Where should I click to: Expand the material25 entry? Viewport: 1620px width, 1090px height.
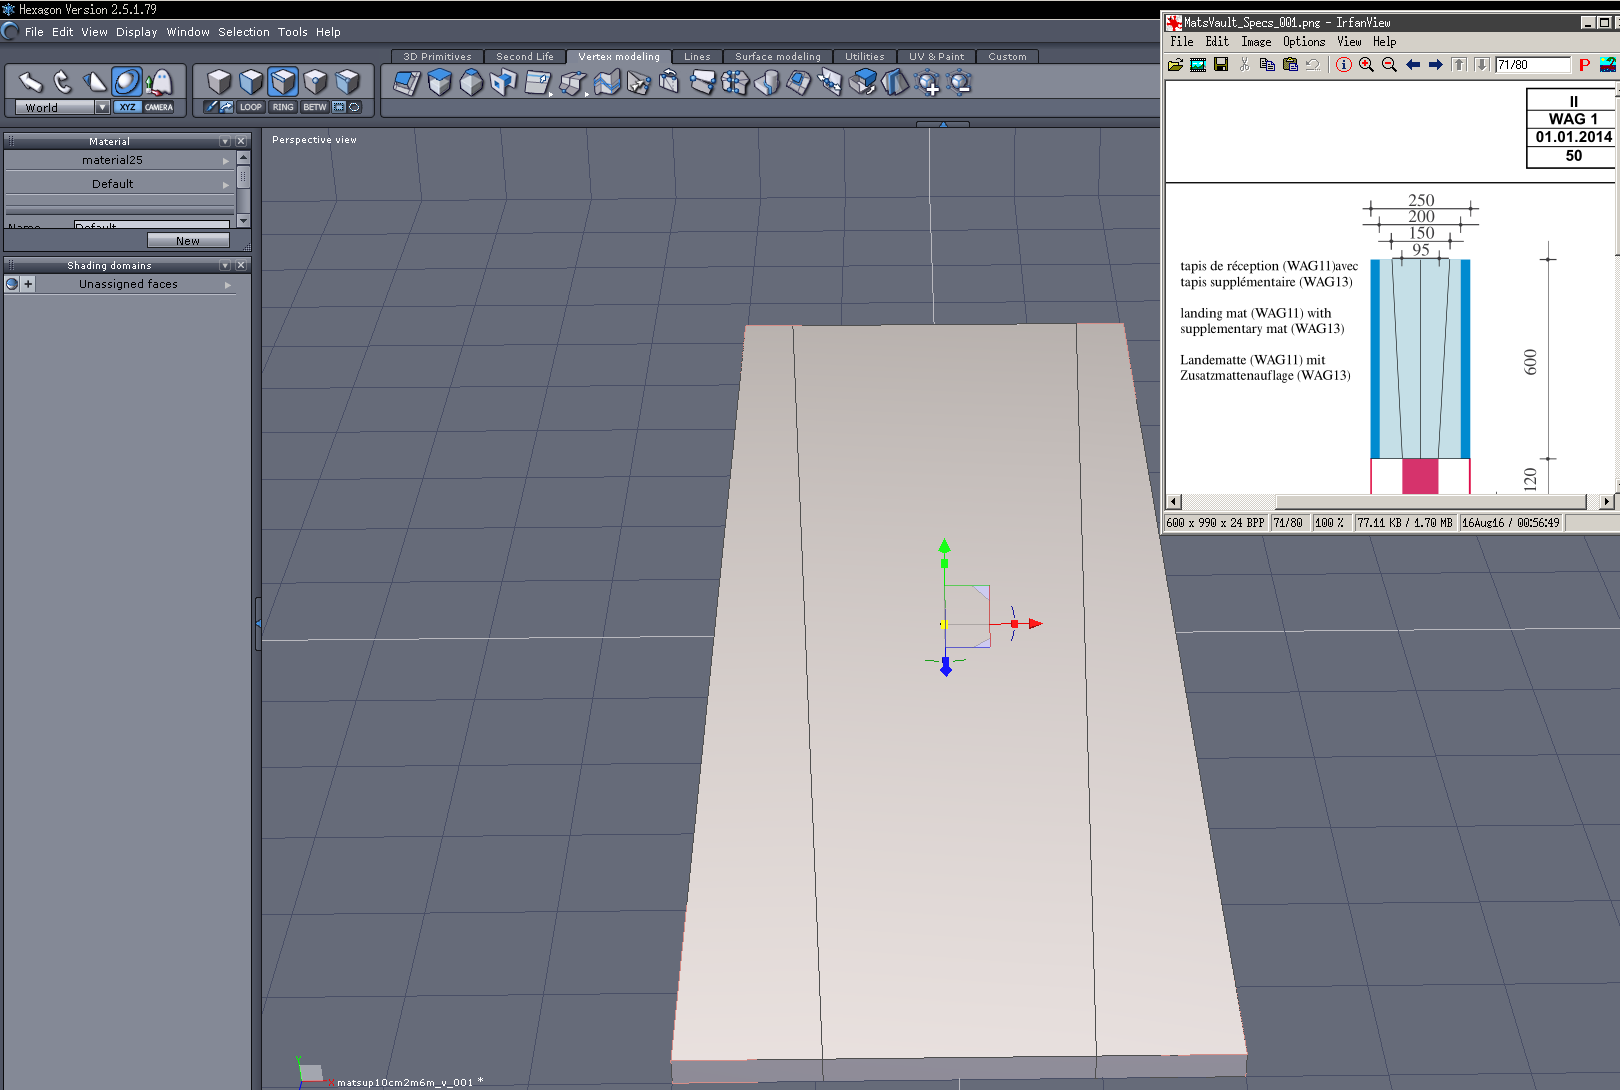tap(225, 160)
